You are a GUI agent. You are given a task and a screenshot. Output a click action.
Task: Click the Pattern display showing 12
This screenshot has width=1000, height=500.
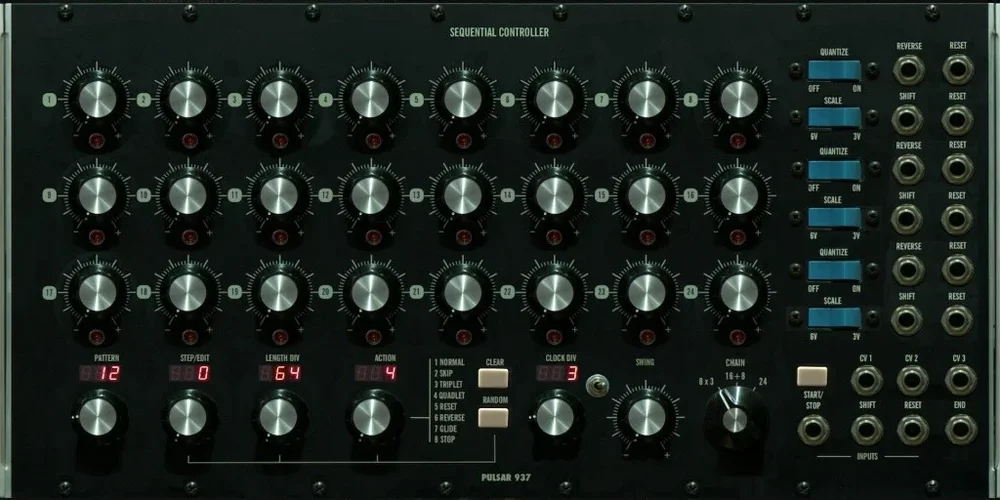[100, 373]
